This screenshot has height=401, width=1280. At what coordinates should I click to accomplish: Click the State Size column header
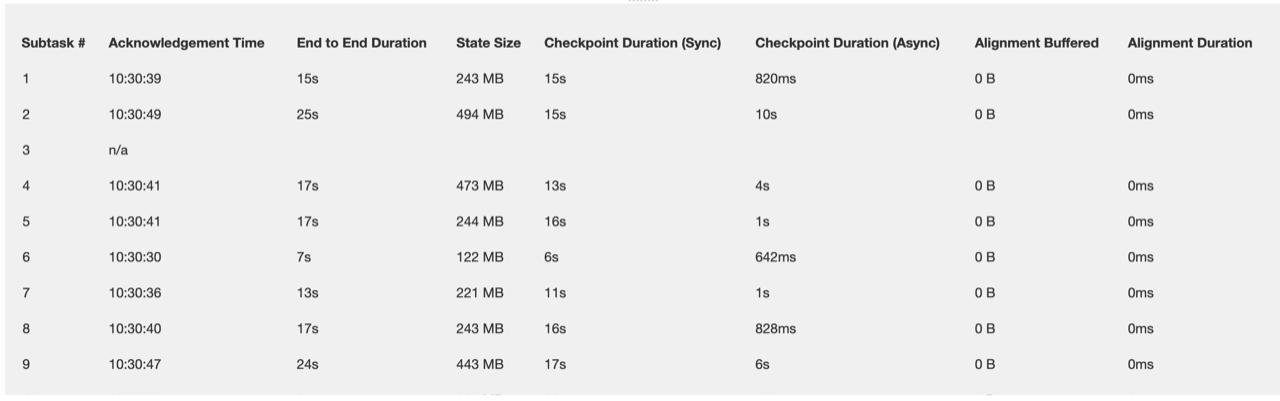488,43
